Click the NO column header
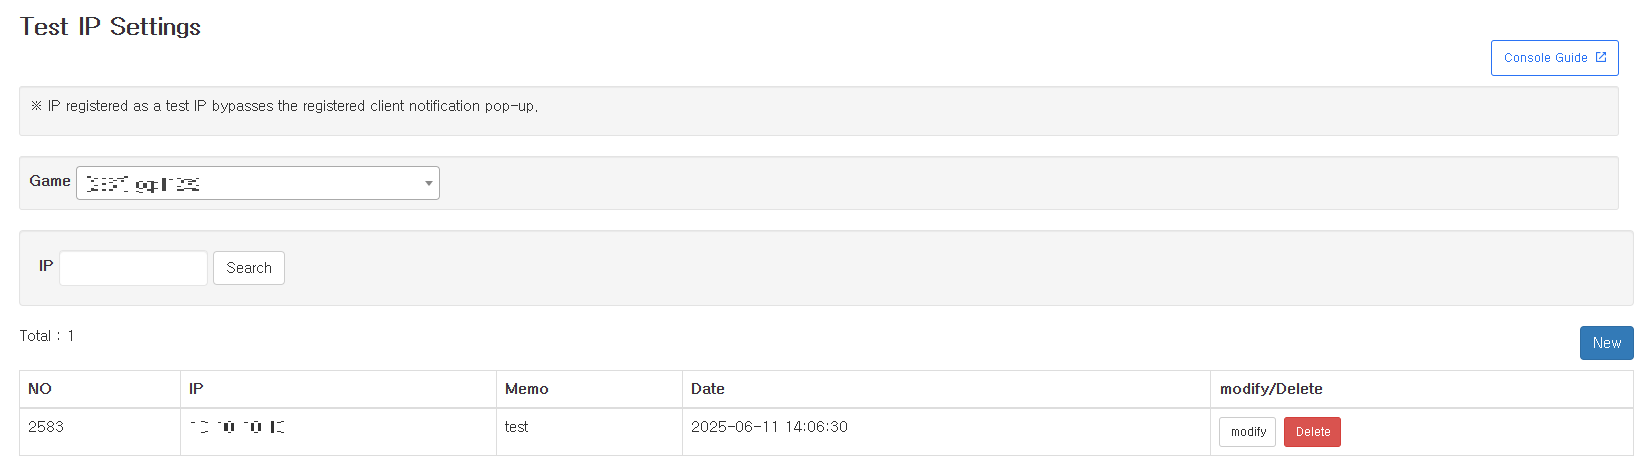 [40, 389]
